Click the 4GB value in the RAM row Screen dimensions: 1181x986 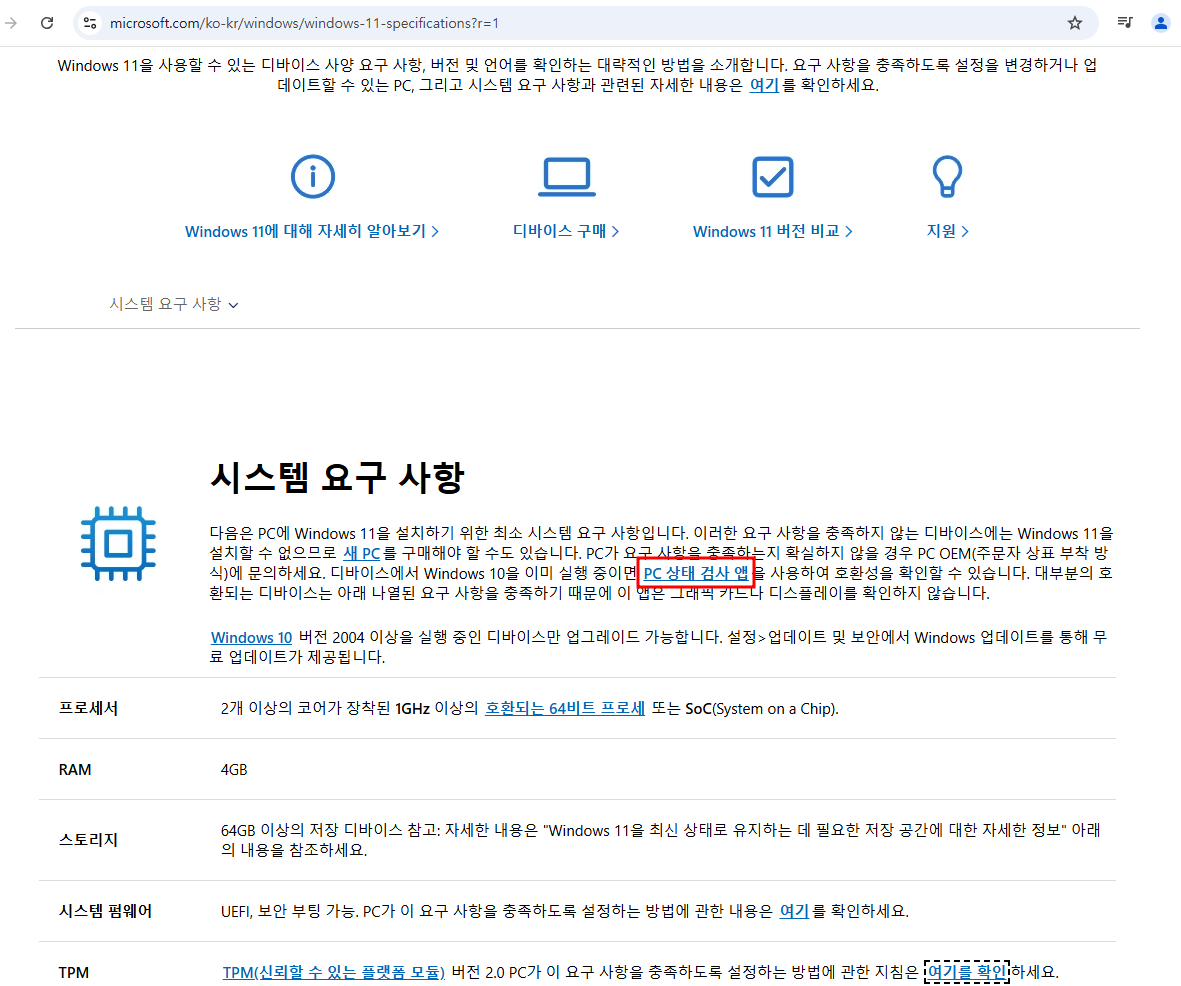(234, 769)
